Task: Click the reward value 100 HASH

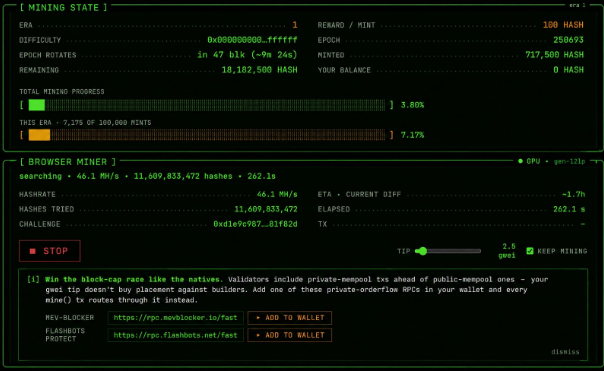Action: [563, 25]
